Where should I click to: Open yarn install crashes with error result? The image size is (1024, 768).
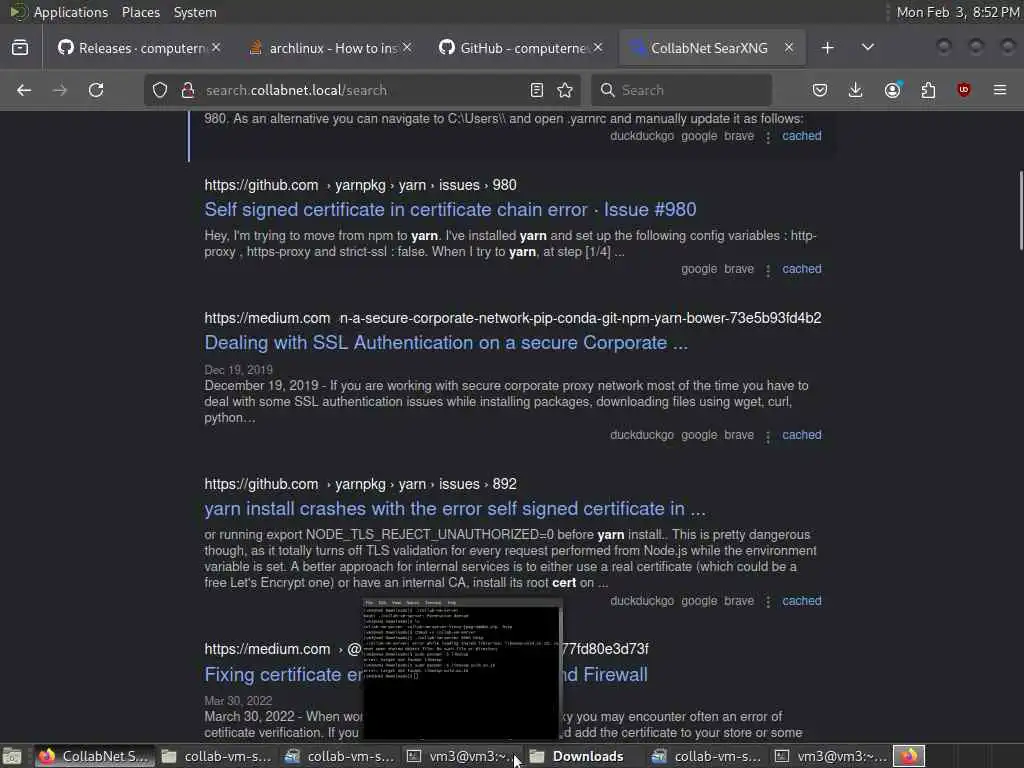(455, 509)
